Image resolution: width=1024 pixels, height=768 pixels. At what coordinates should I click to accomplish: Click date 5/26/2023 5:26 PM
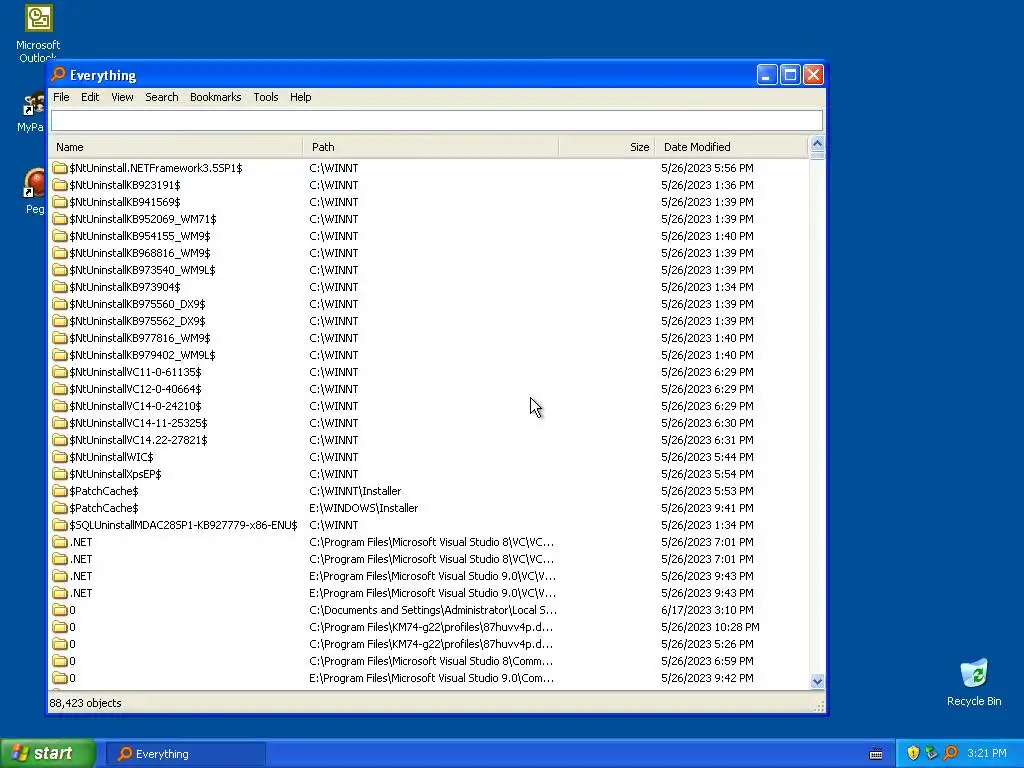click(707, 643)
